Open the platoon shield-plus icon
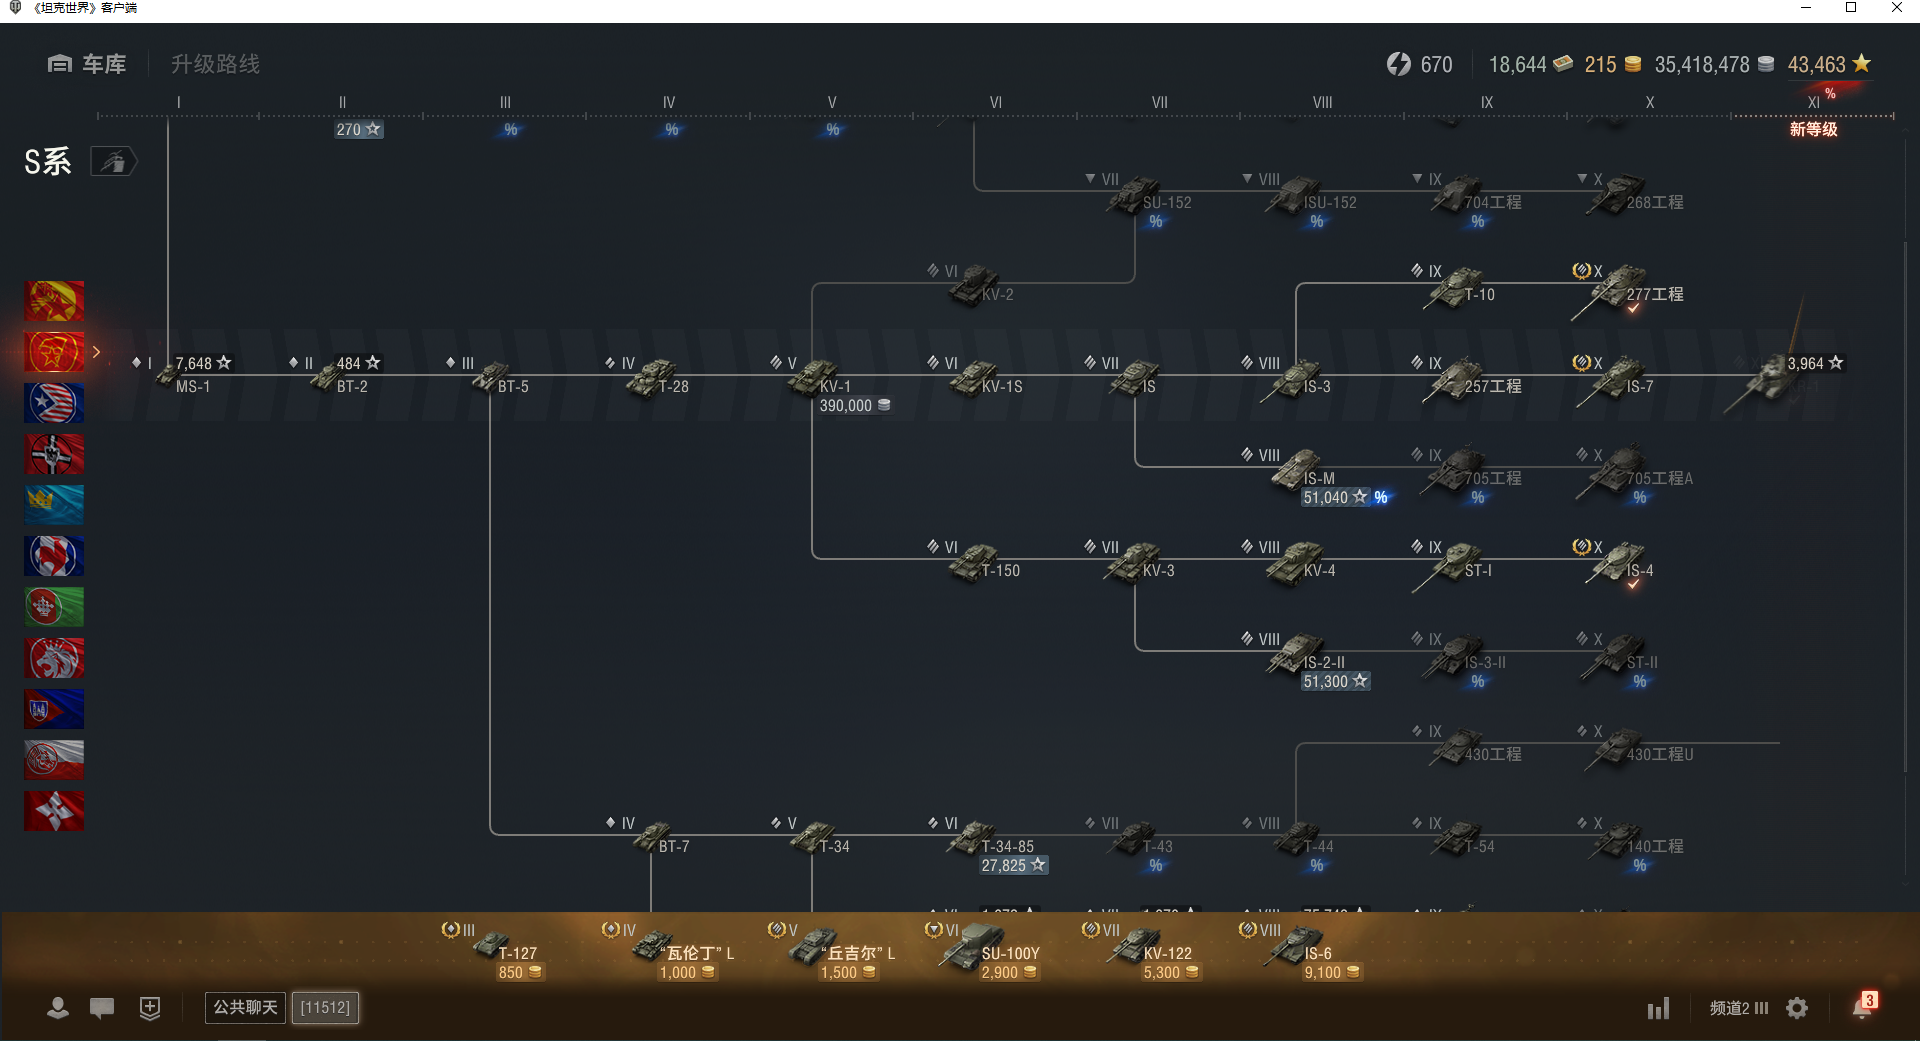Screen dimensions: 1920x1041 coord(150,1008)
